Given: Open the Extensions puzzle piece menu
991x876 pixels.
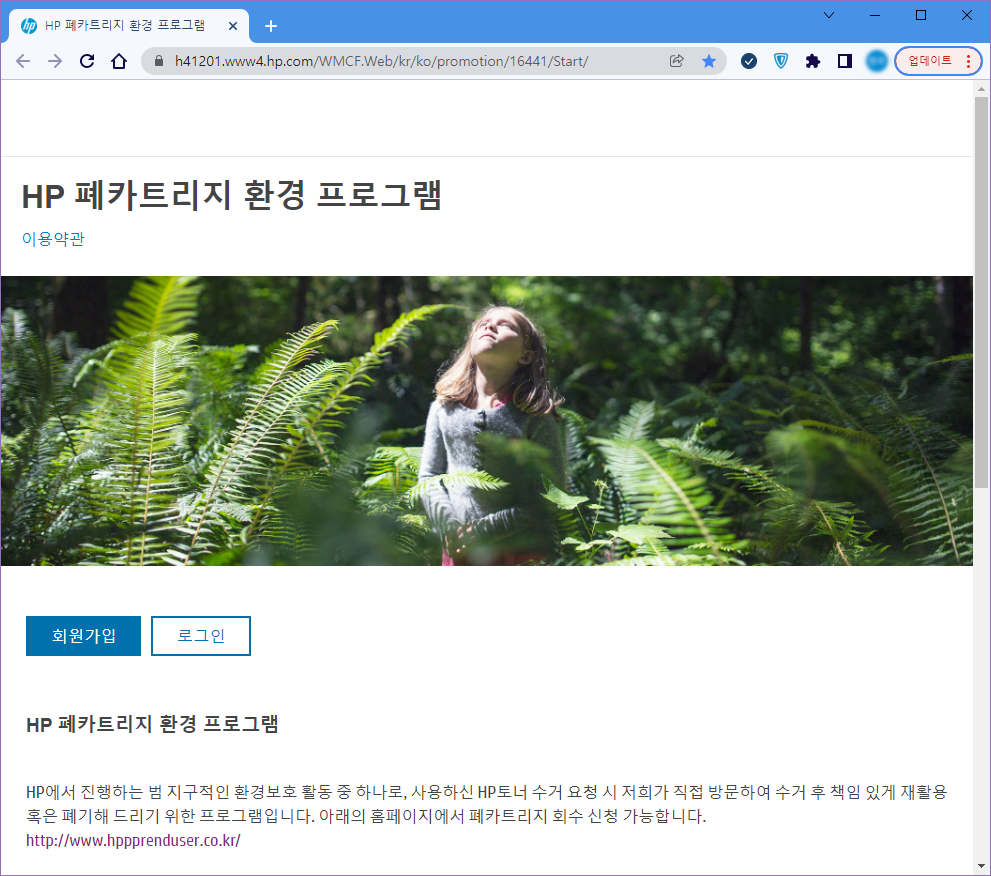Looking at the screenshot, I should (x=813, y=61).
